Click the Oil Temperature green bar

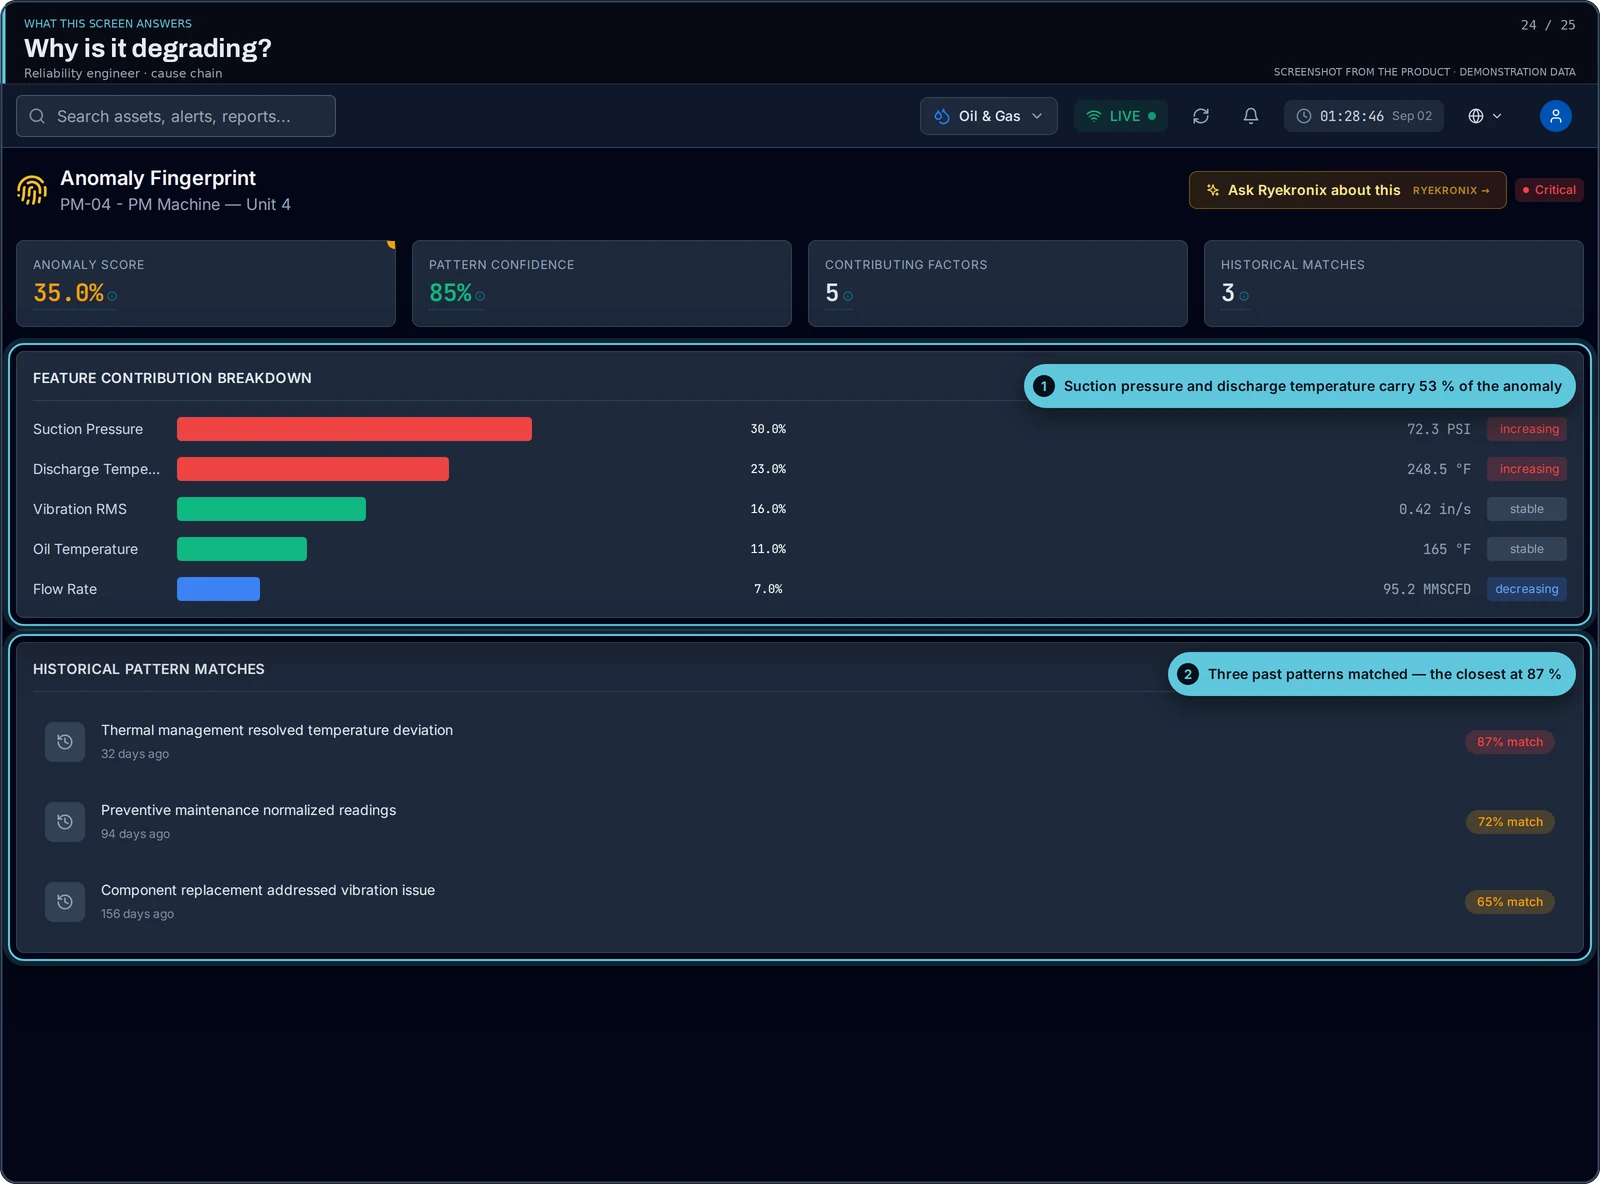tap(242, 549)
